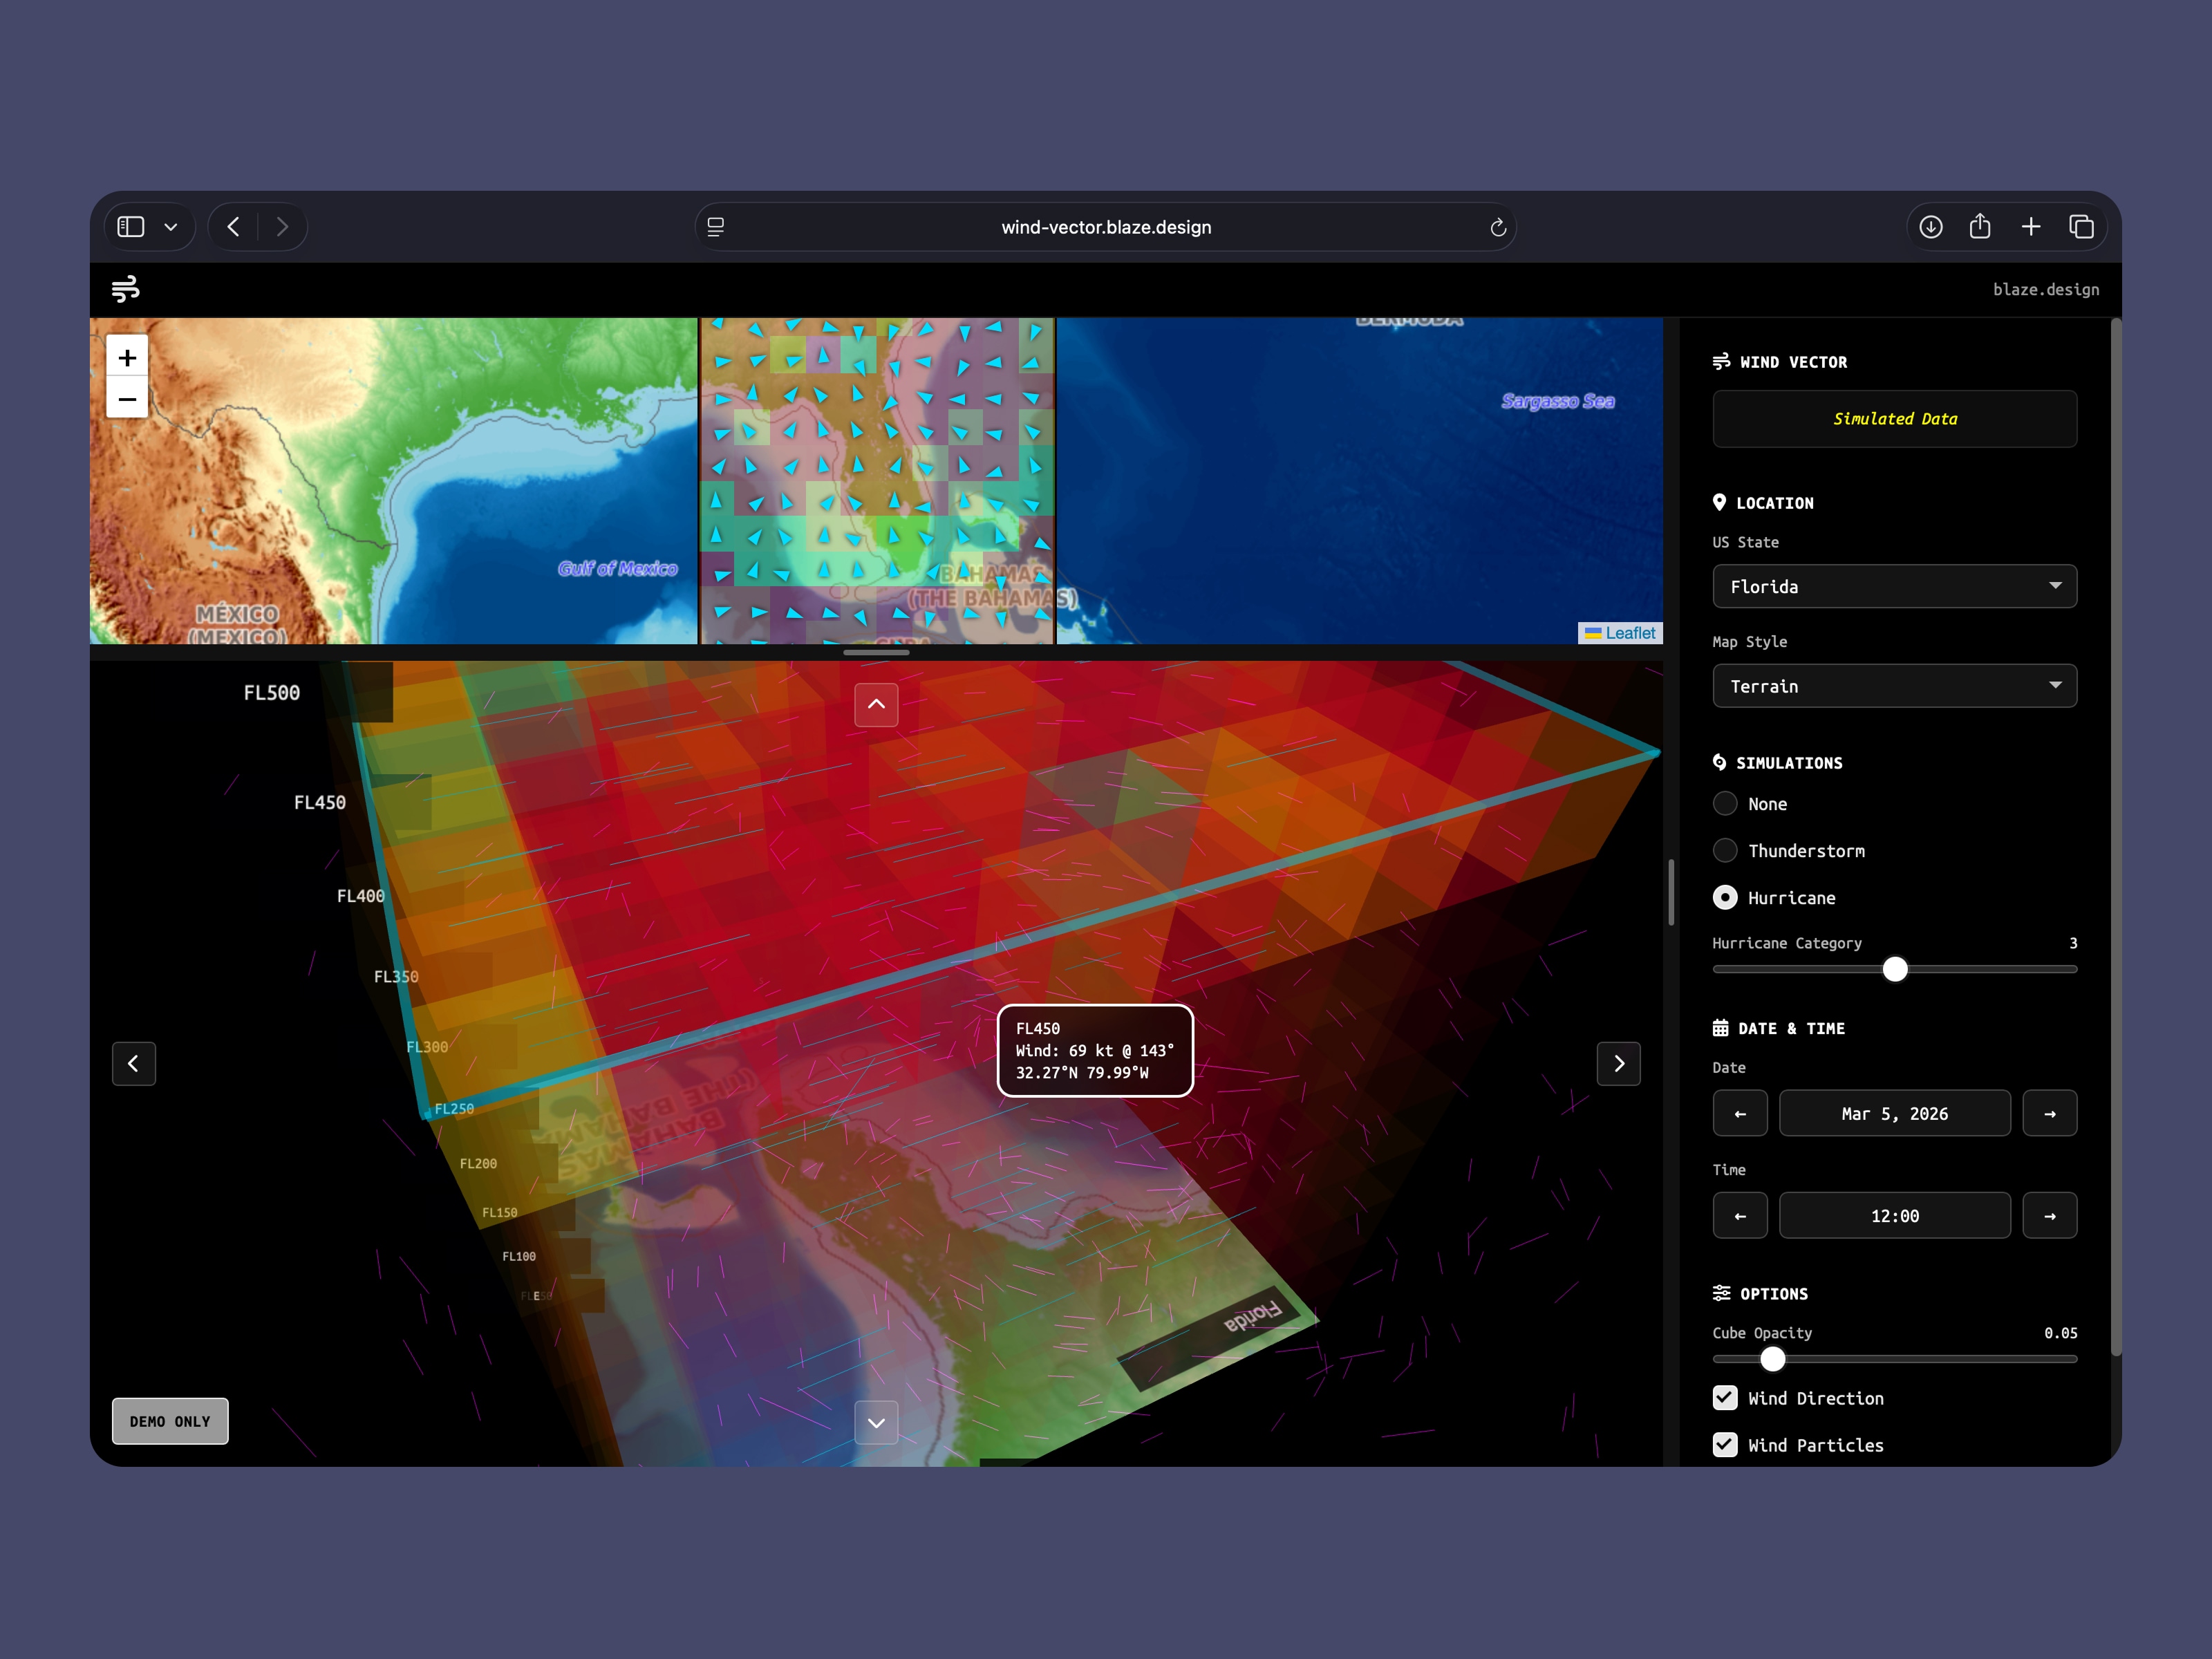Viewport: 2212px width, 1659px height.
Task: Expand the browser sidebar chevron menu
Action: [x=171, y=227]
